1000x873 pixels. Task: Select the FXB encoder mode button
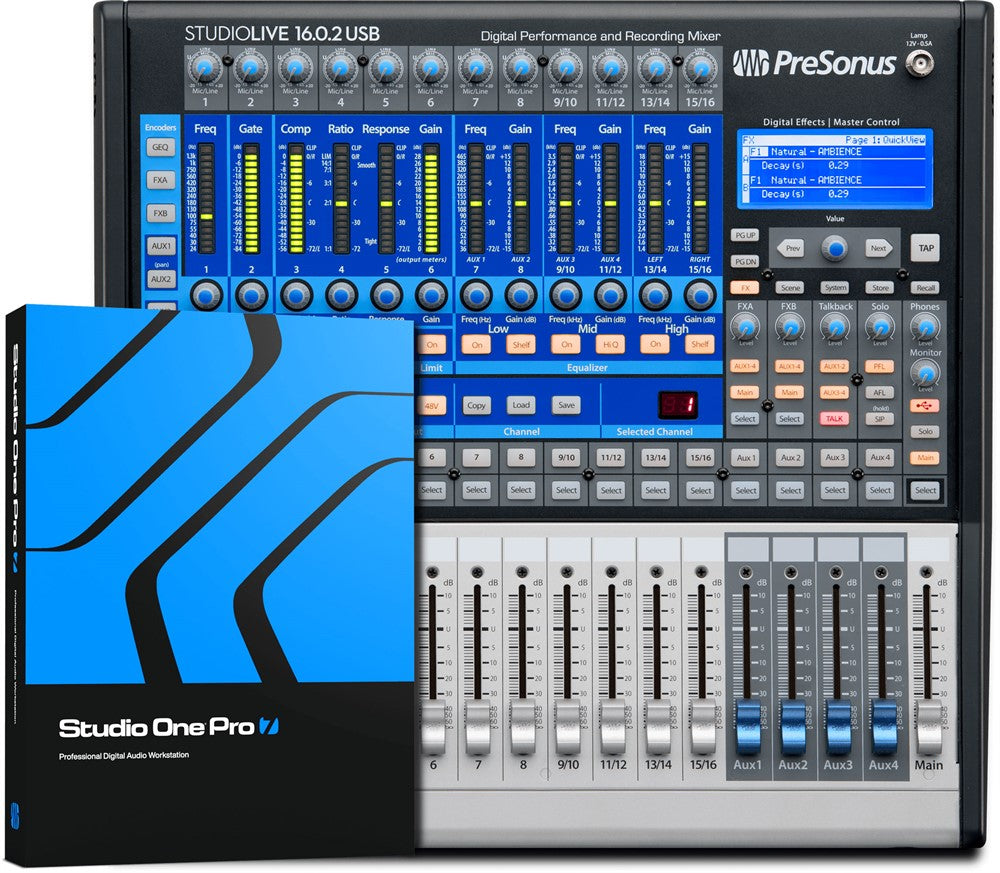point(160,213)
